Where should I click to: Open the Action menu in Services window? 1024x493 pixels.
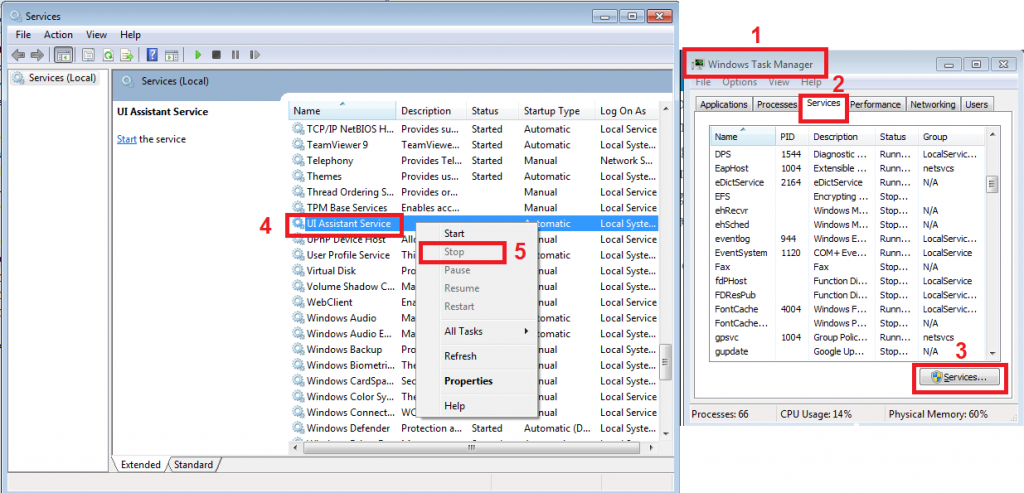58,35
